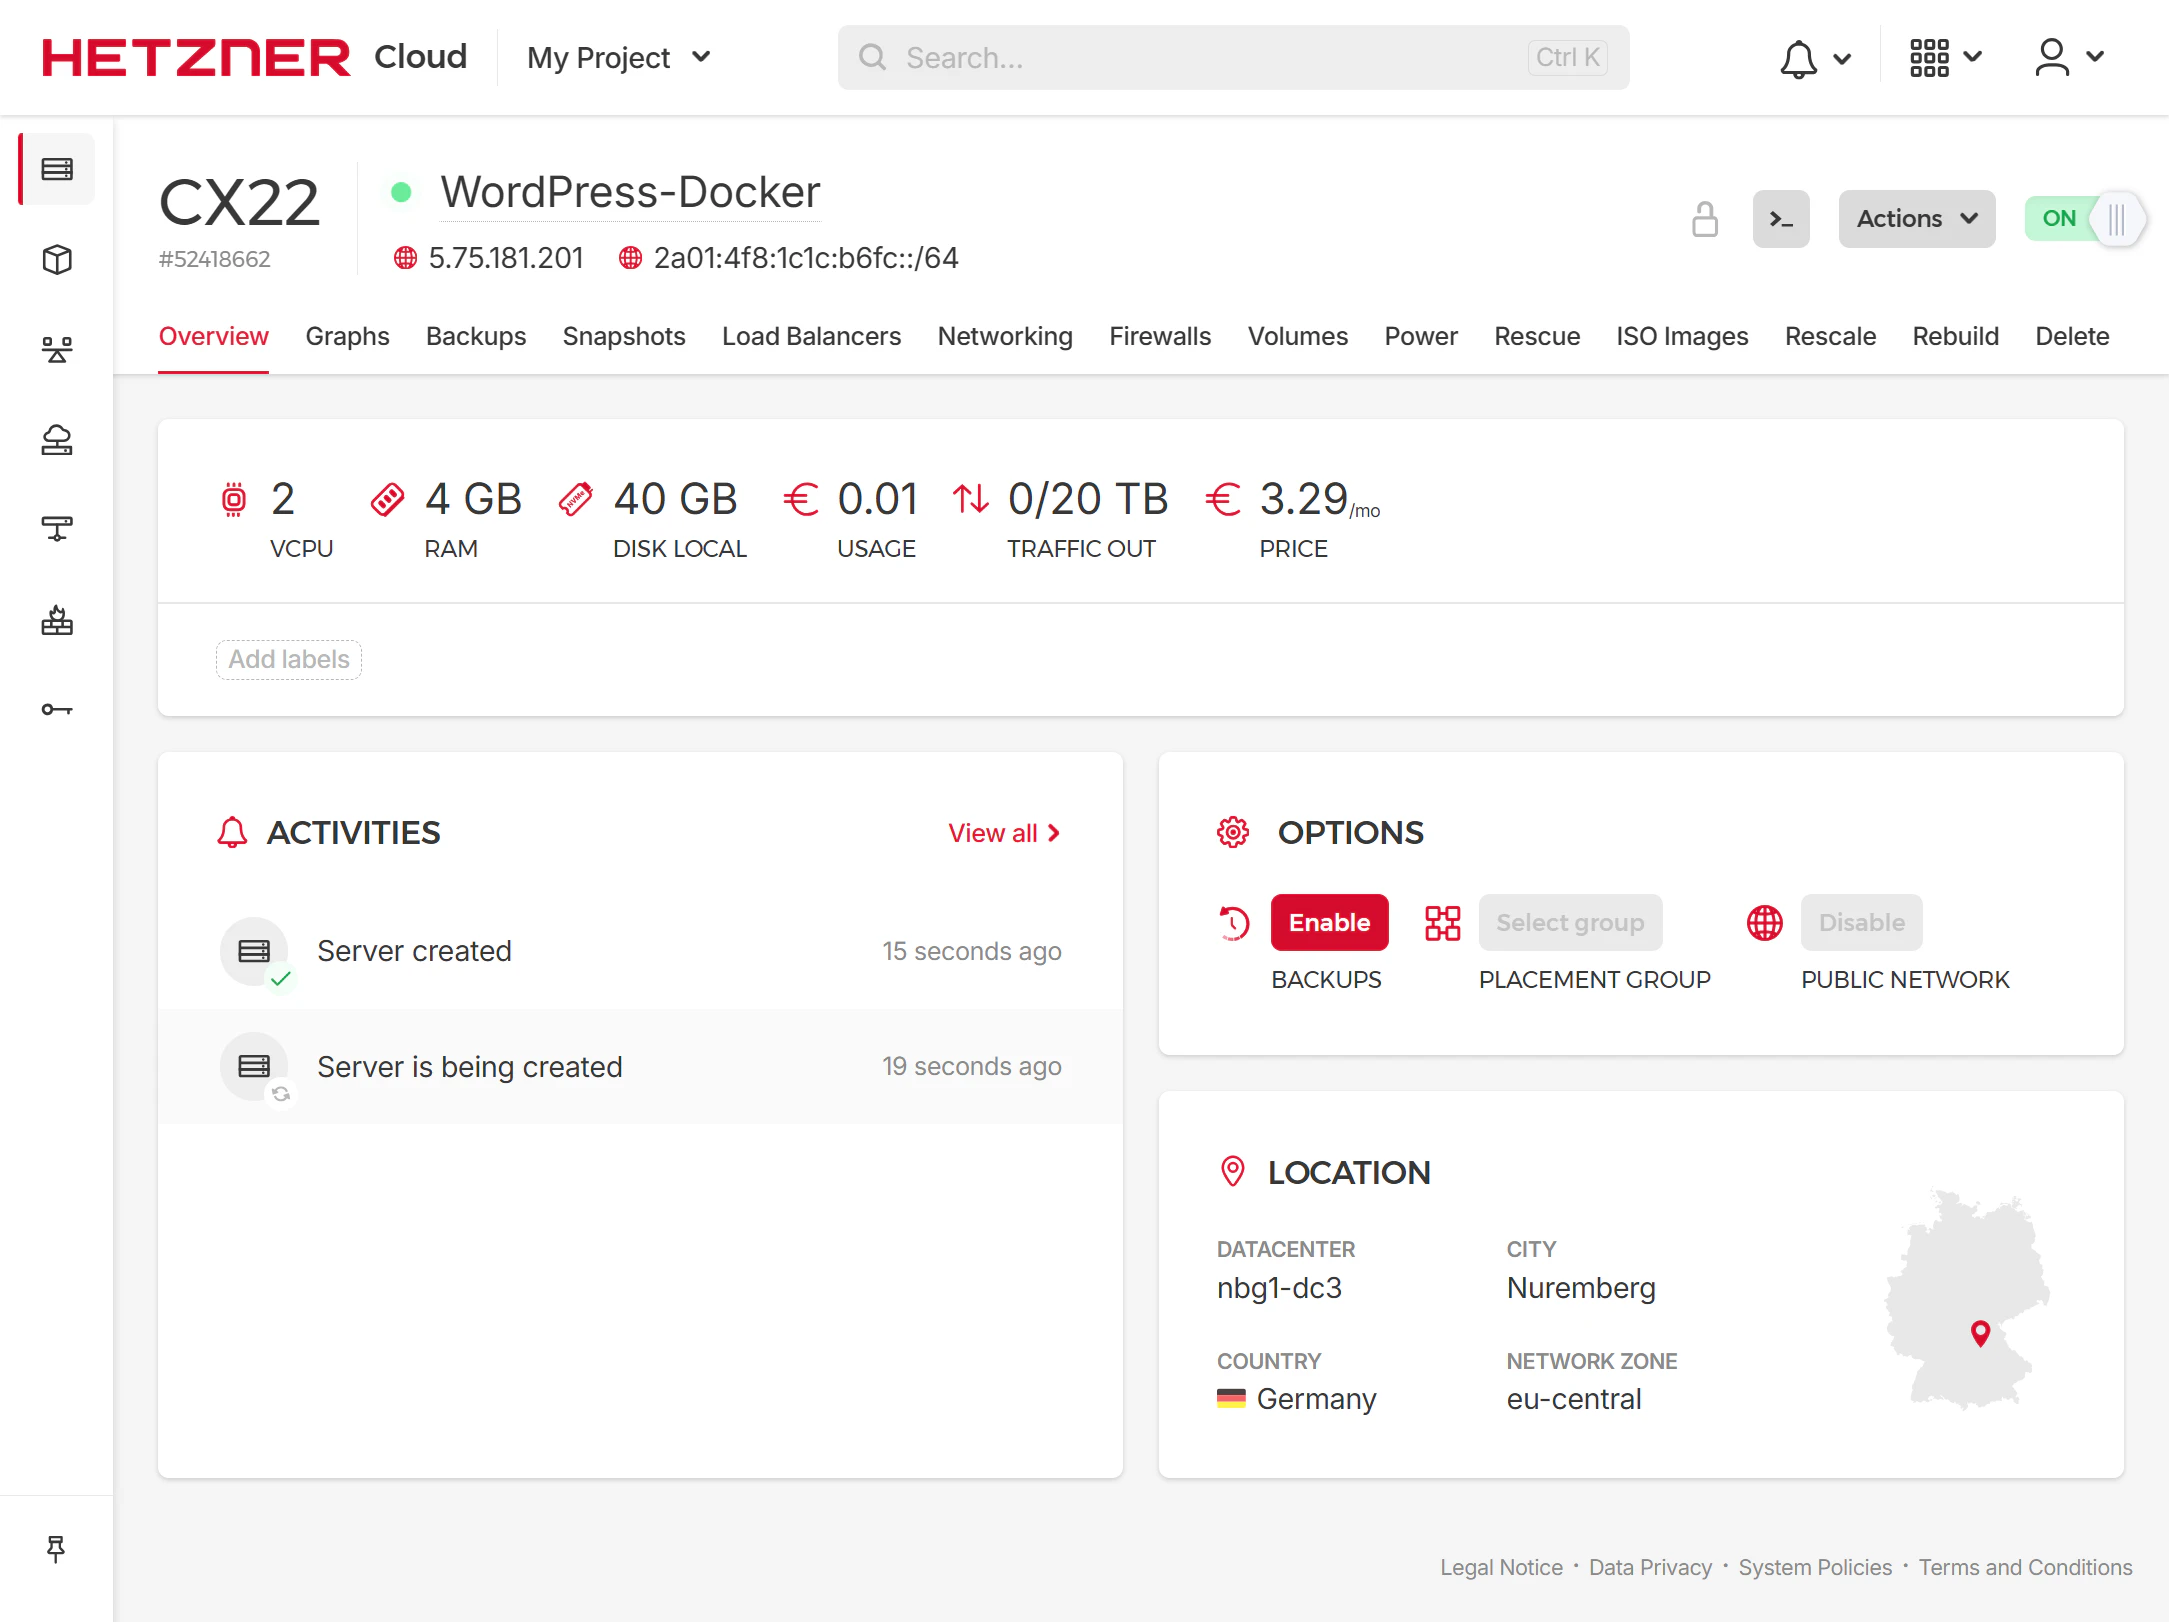Click the lock icon to protect the server

(1705, 218)
